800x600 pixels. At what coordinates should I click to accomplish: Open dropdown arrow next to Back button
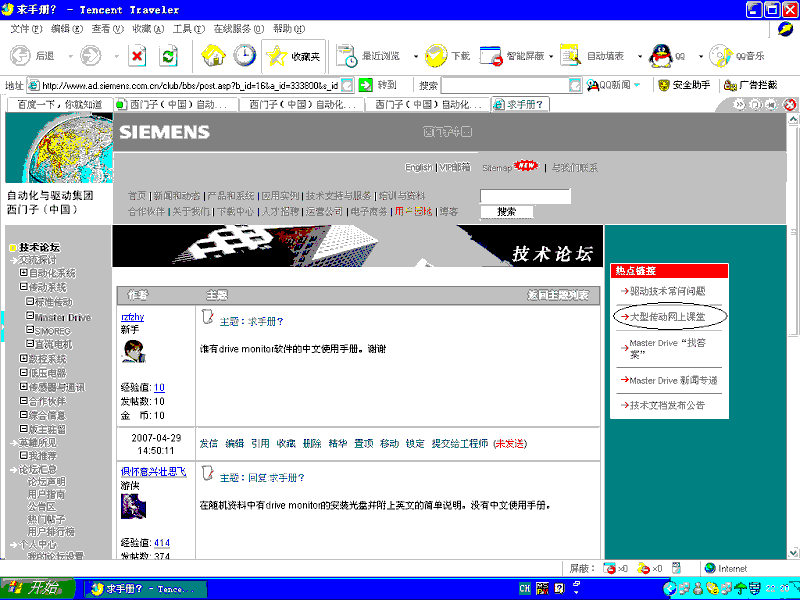70,56
